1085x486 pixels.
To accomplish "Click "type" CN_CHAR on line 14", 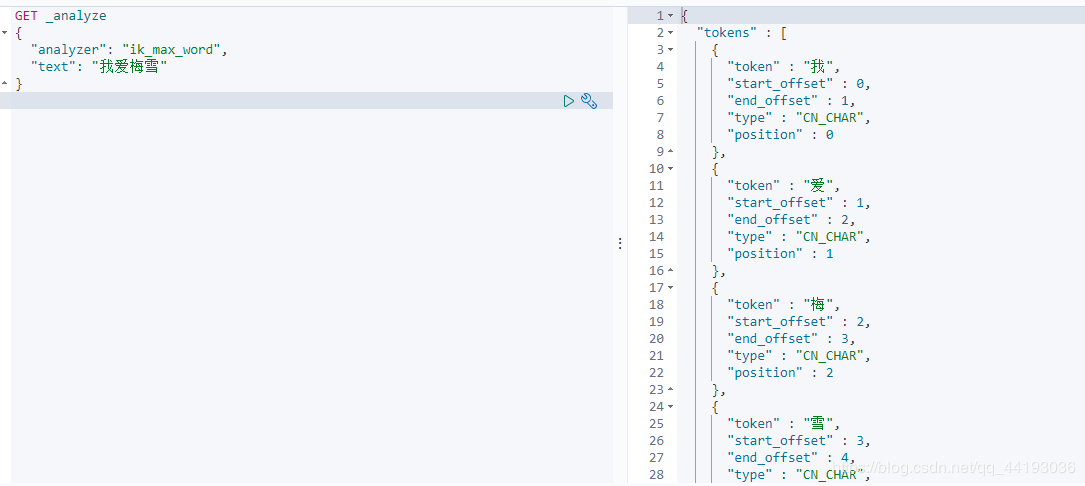I will (x=798, y=237).
